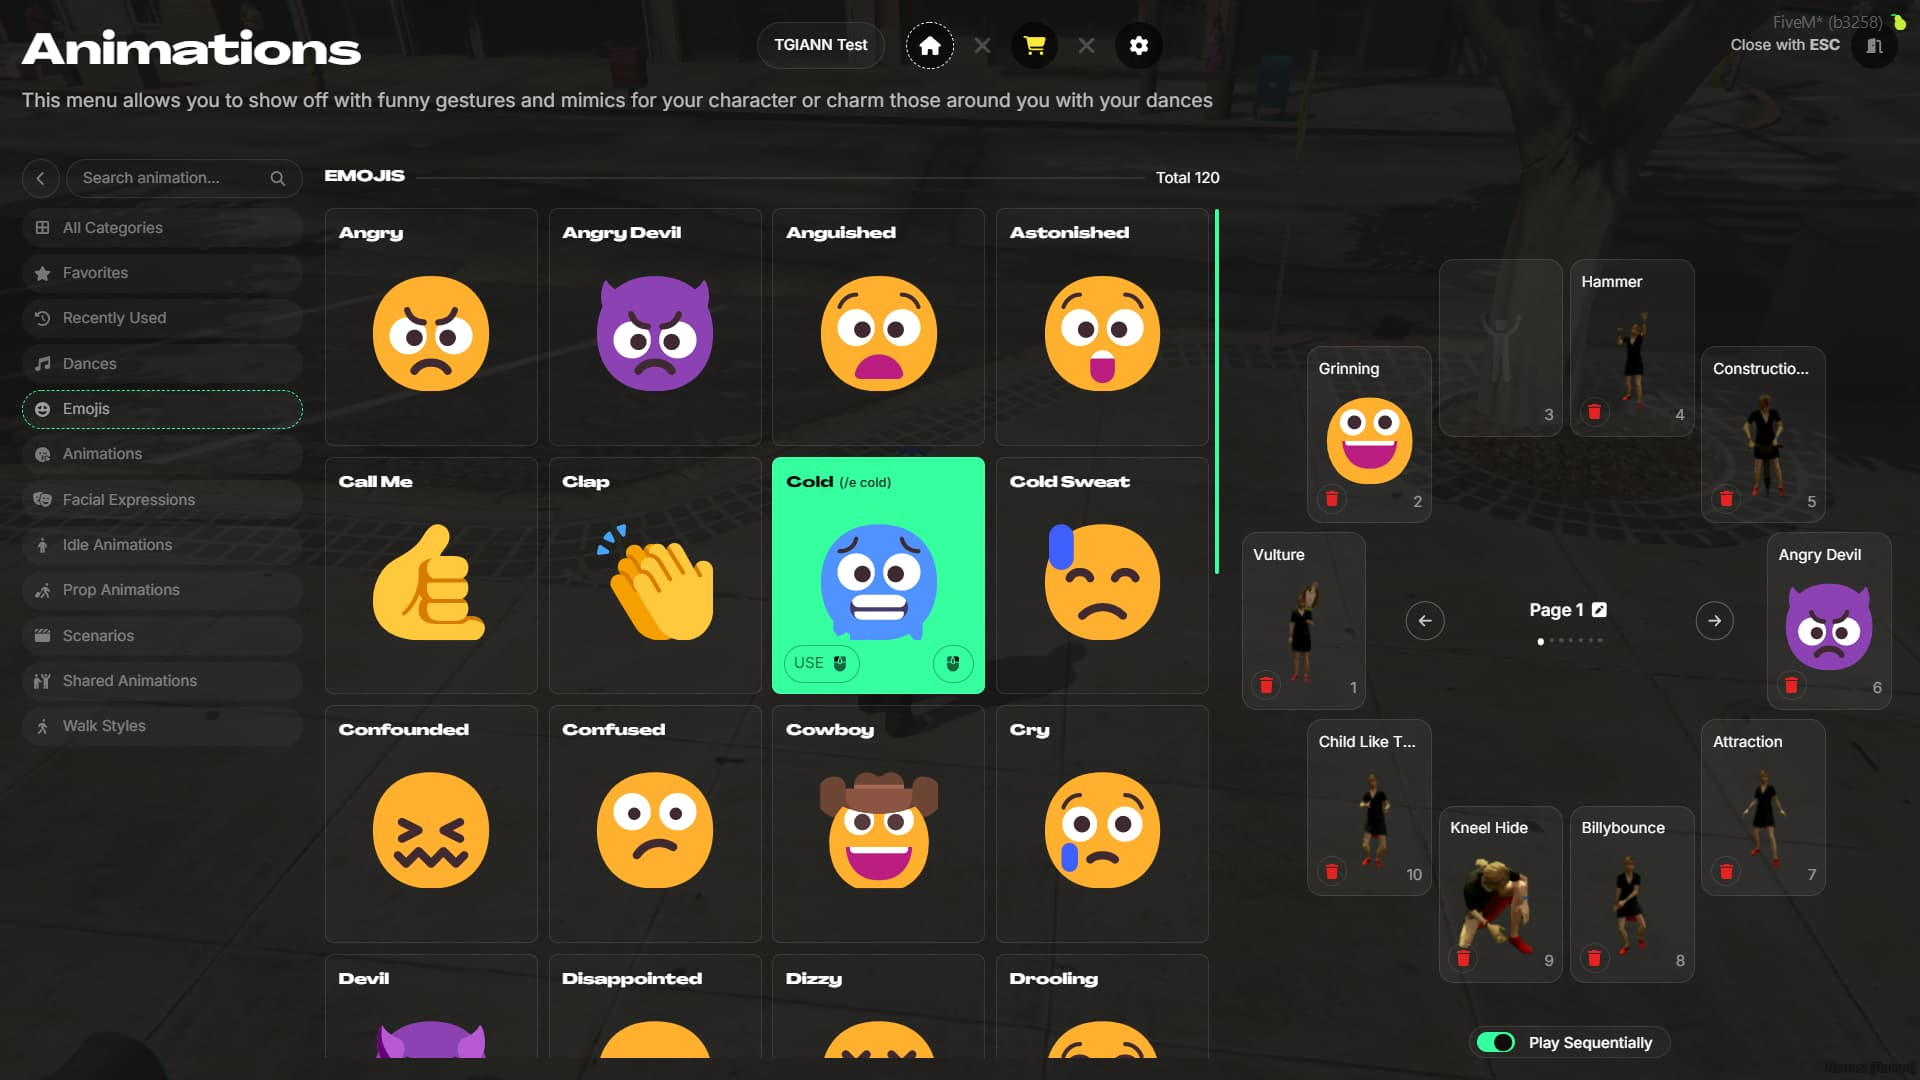The height and width of the screenshot is (1080, 1920).
Task: Click the Page 1 edit pencil icon
Action: (x=1599, y=610)
